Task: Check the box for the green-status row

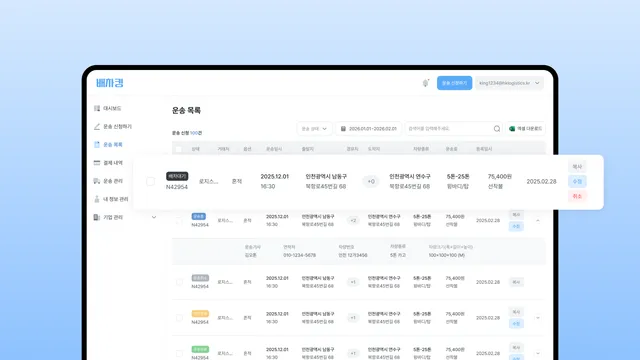Action: click(x=179, y=353)
